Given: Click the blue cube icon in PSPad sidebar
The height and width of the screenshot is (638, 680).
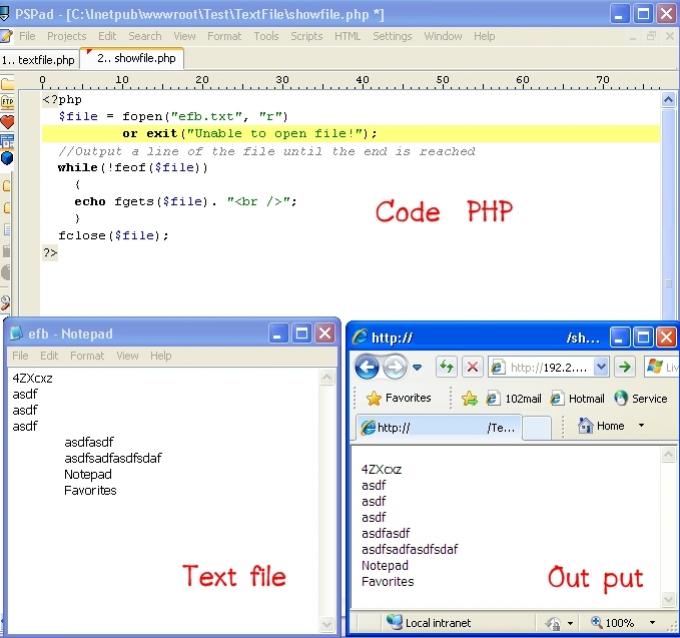Looking at the screenshot, I should coord(7,158).
